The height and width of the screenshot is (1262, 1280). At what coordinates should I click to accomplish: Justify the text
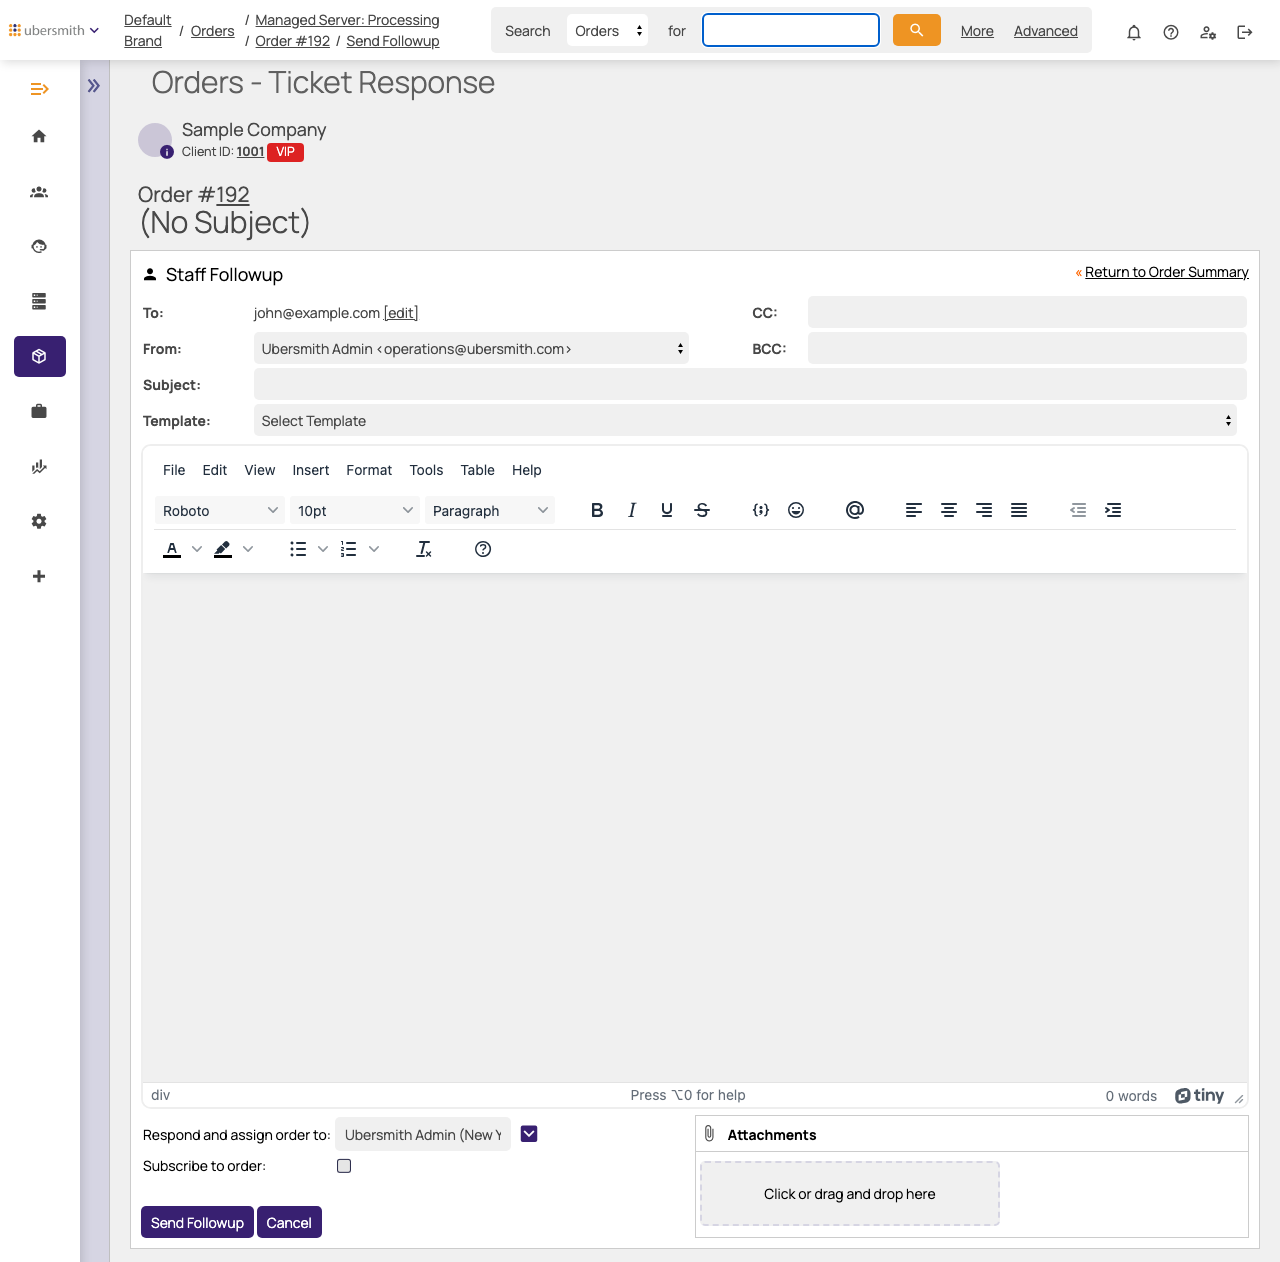click(x=1019, y=510)
